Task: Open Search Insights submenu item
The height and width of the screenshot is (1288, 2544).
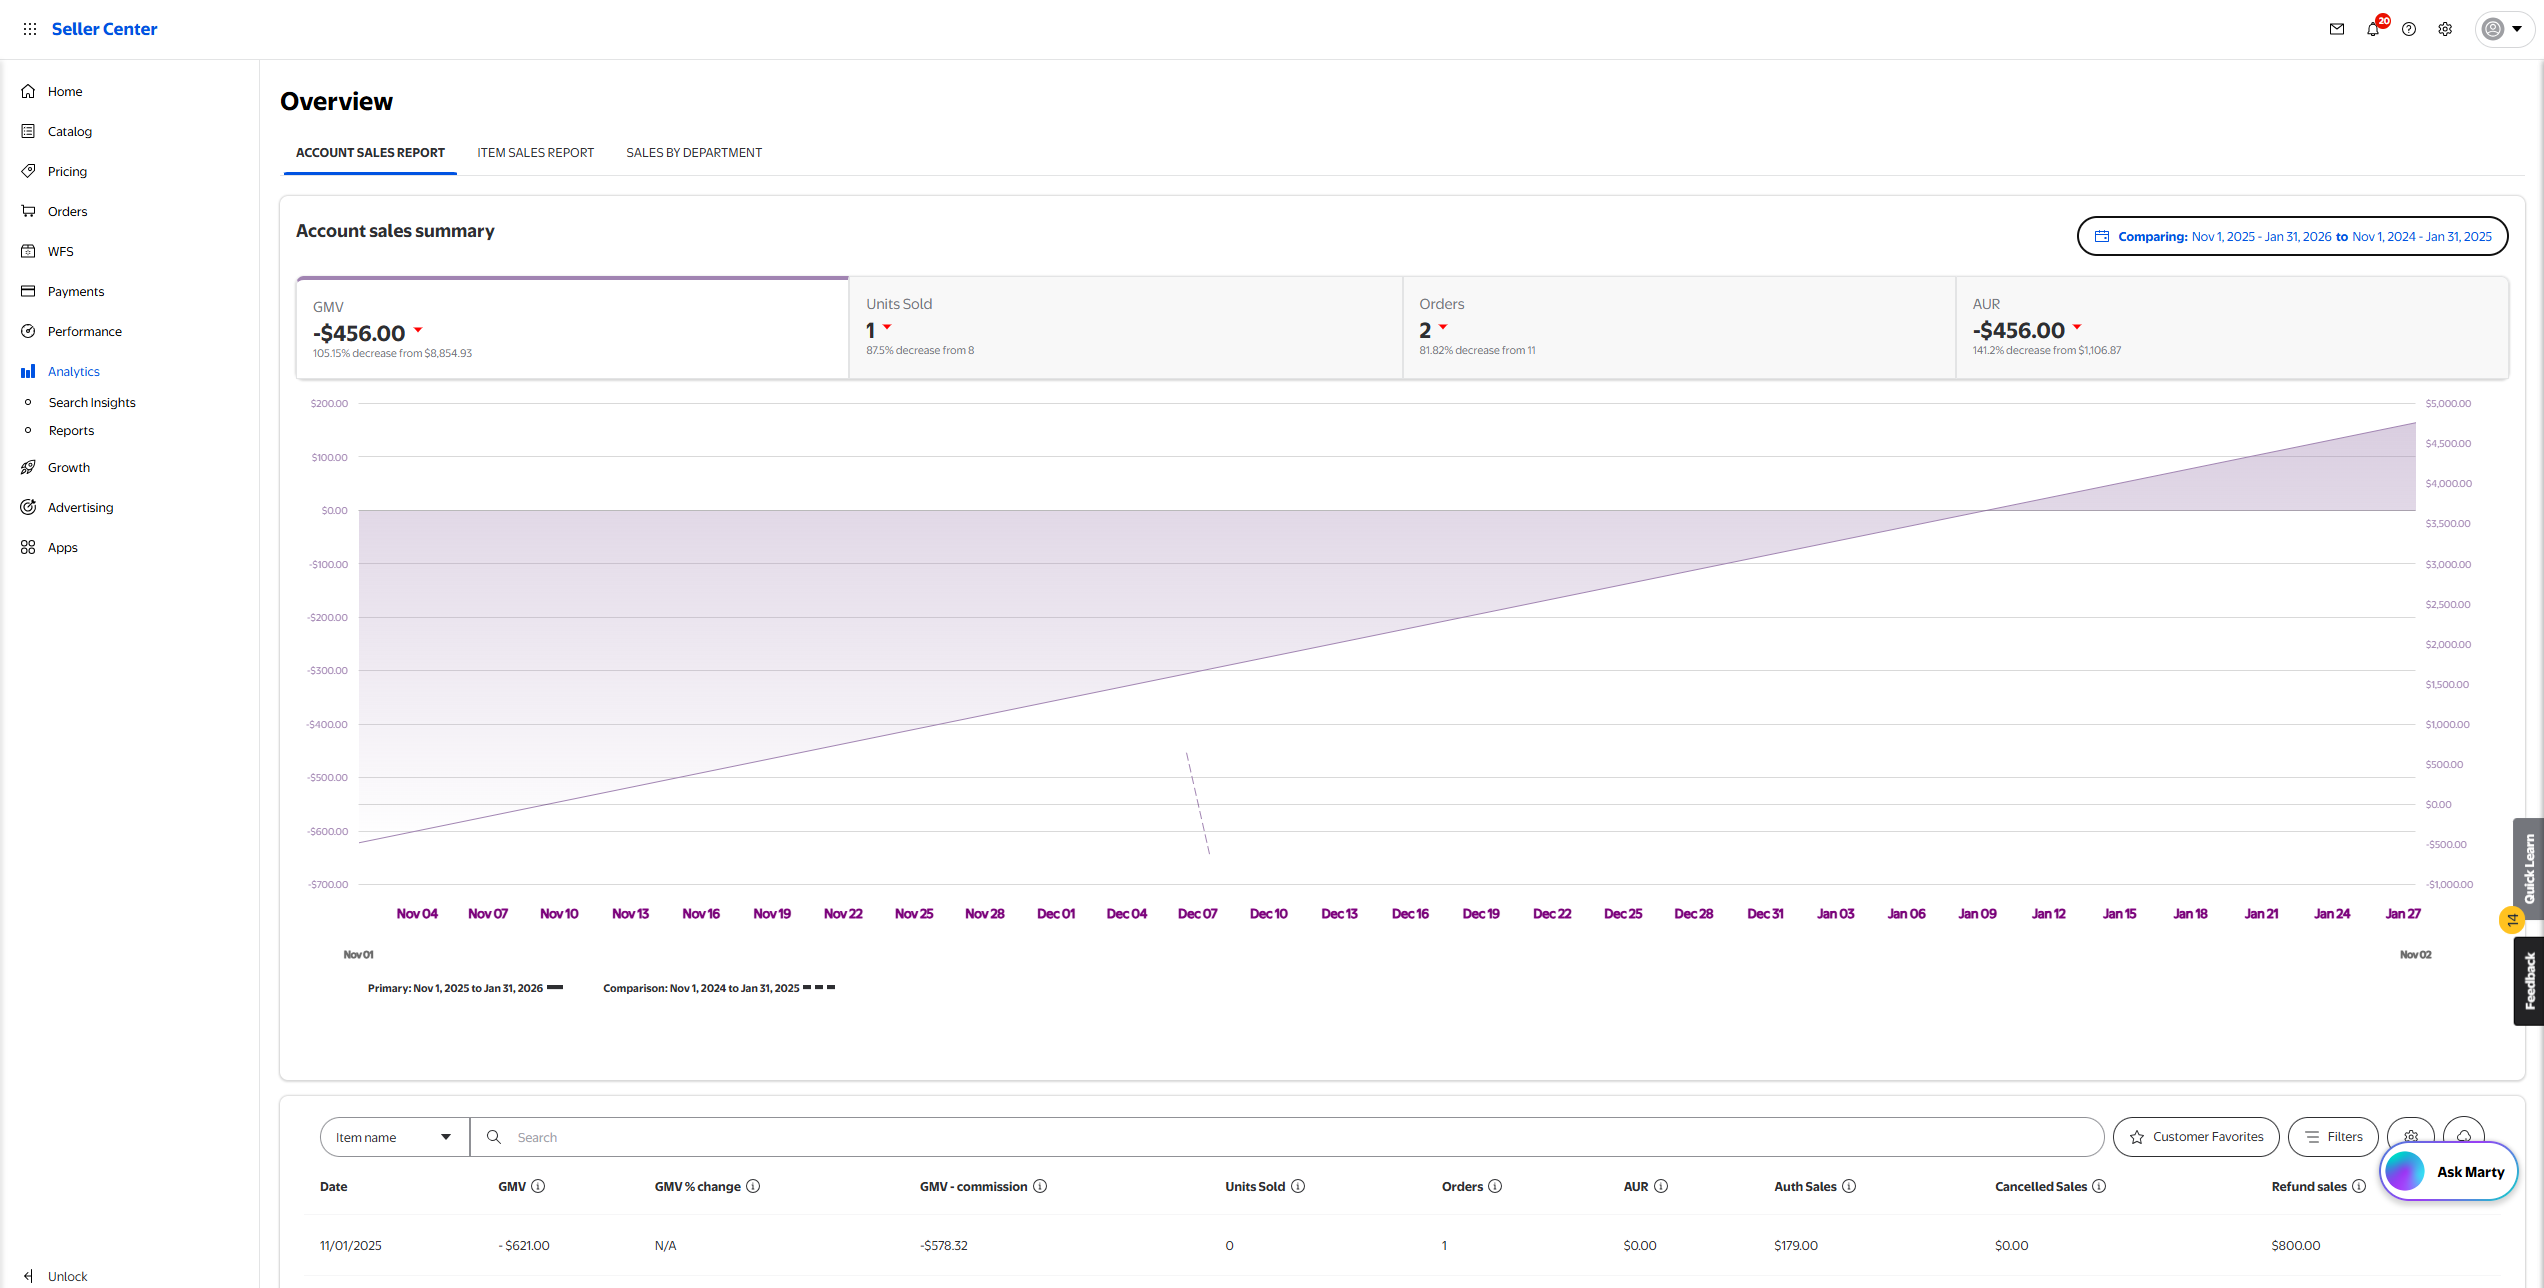Action: pos(92,402)
